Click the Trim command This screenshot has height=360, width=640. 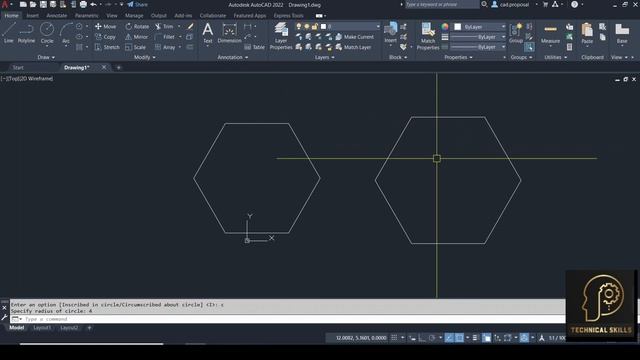tap(164, 26)
